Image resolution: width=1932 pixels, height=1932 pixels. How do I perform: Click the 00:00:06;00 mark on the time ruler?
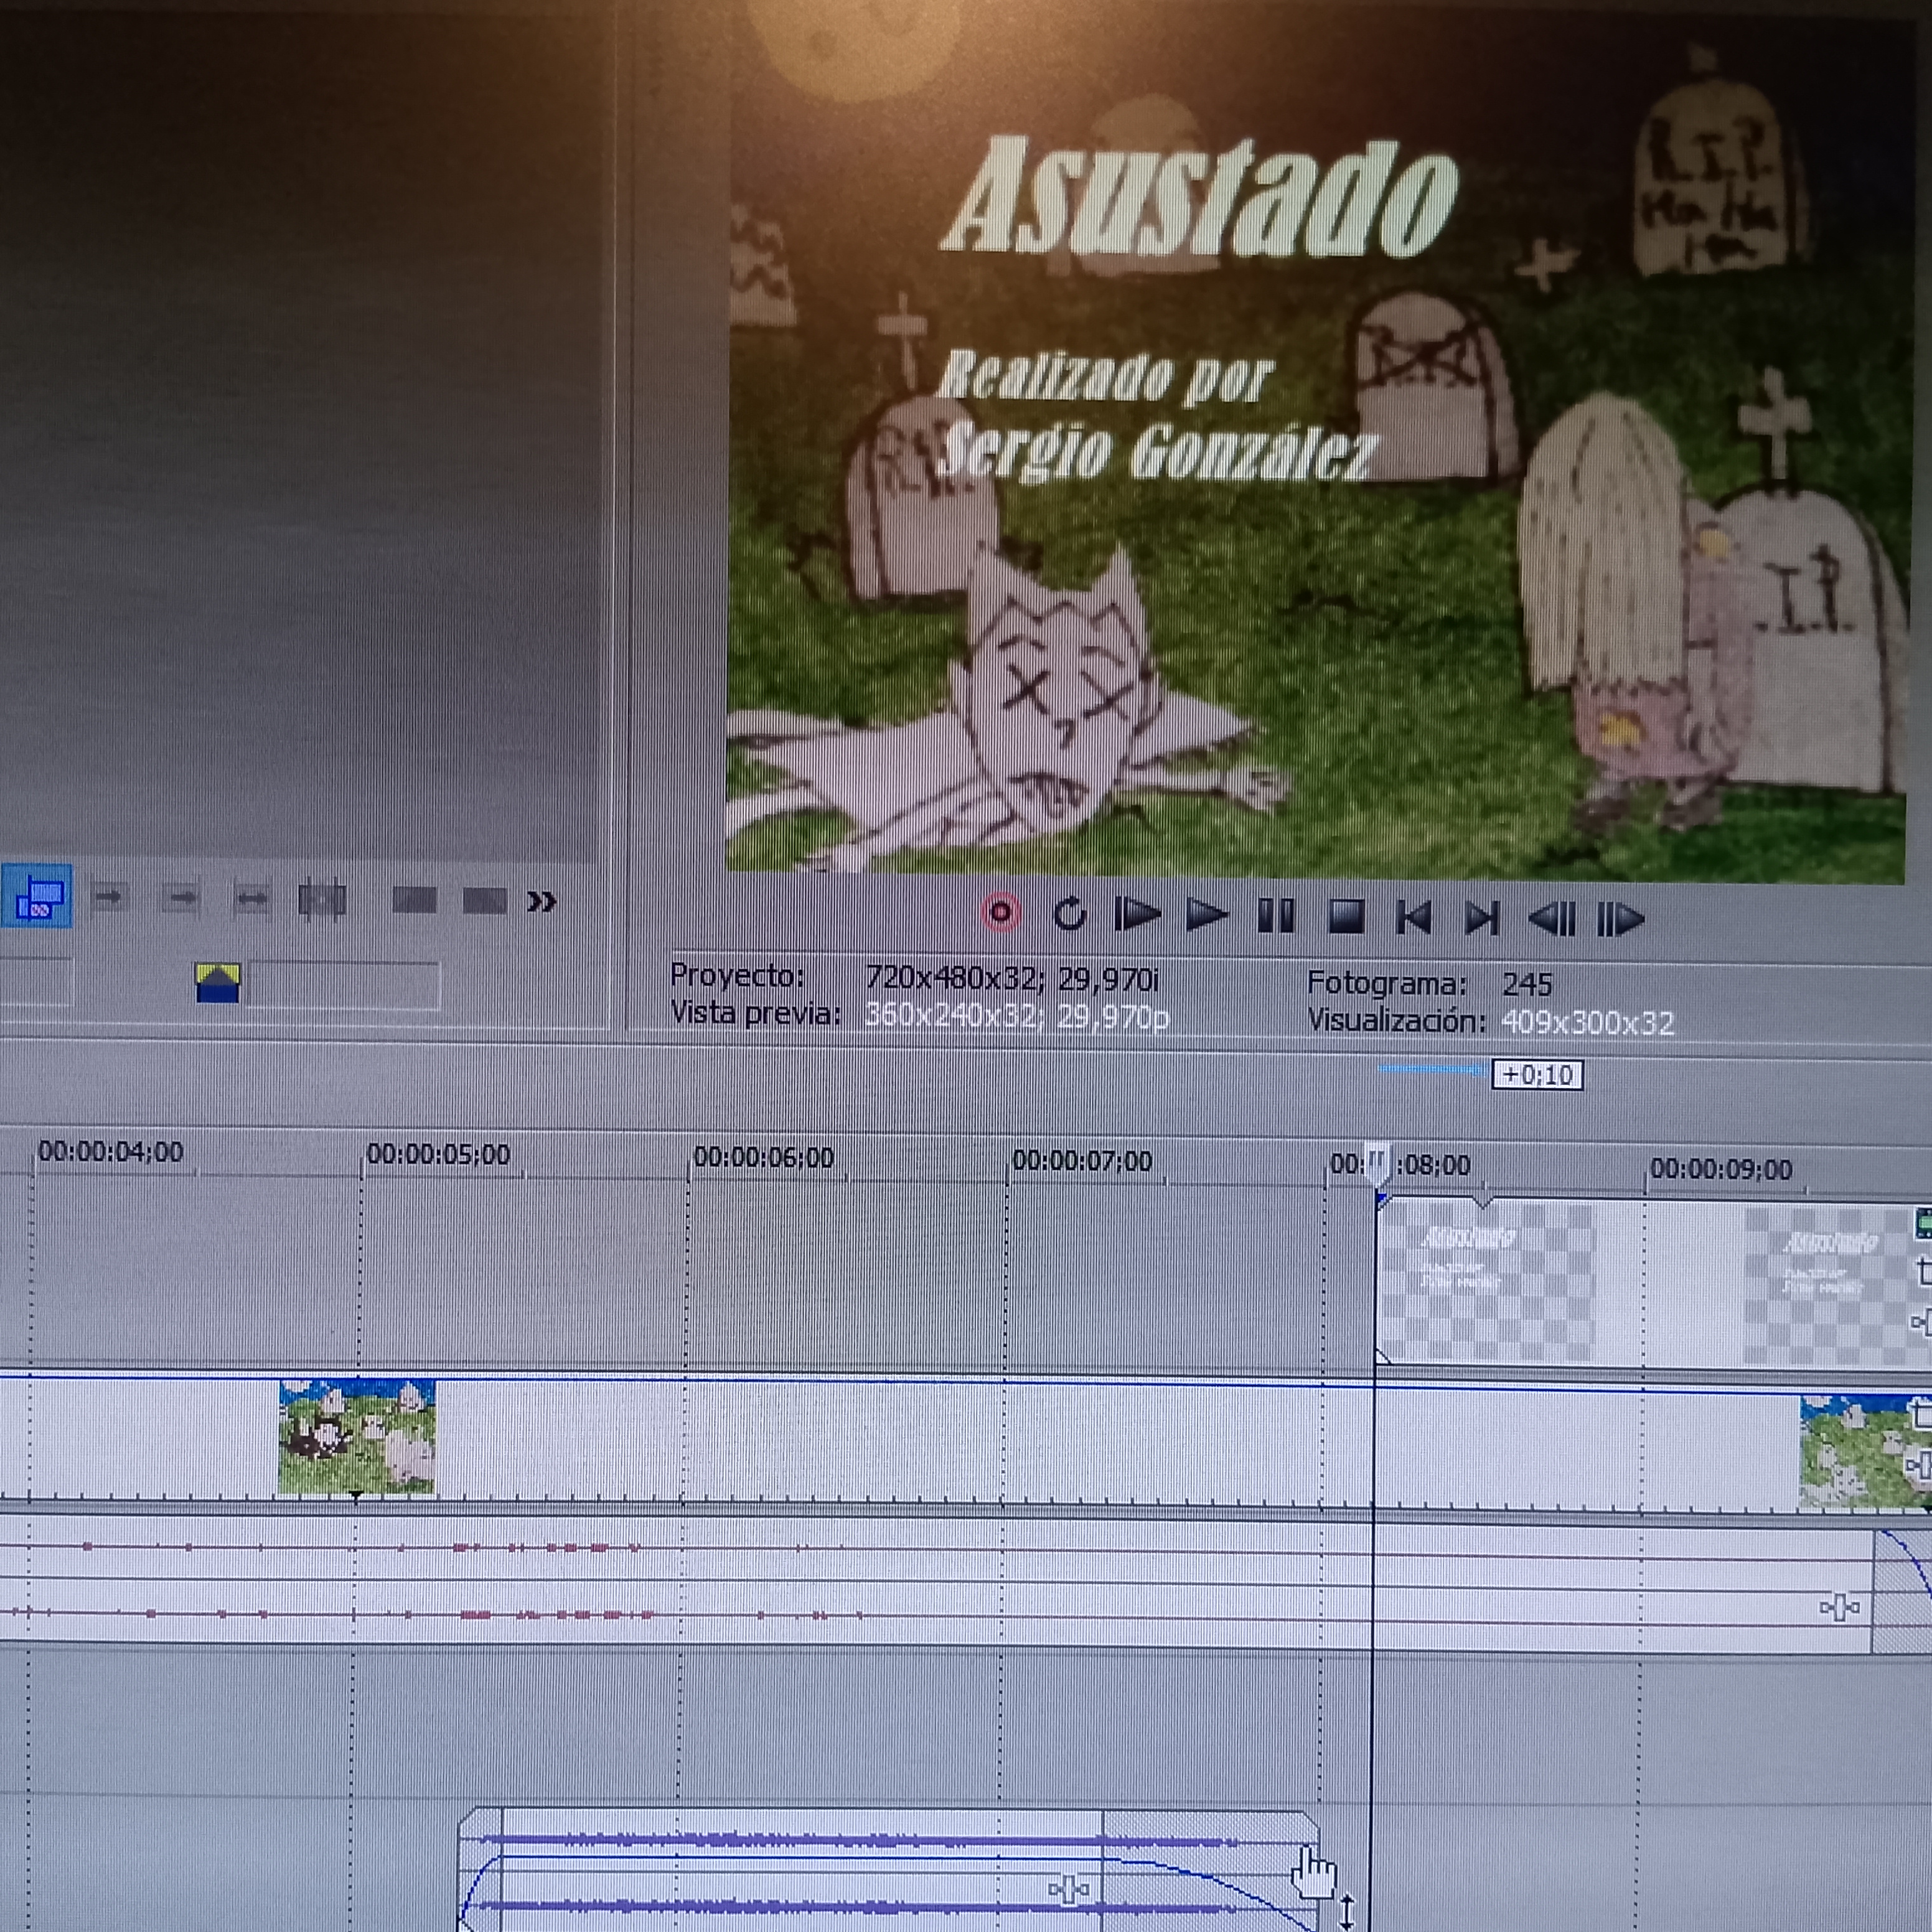[x=764, y=1157]
